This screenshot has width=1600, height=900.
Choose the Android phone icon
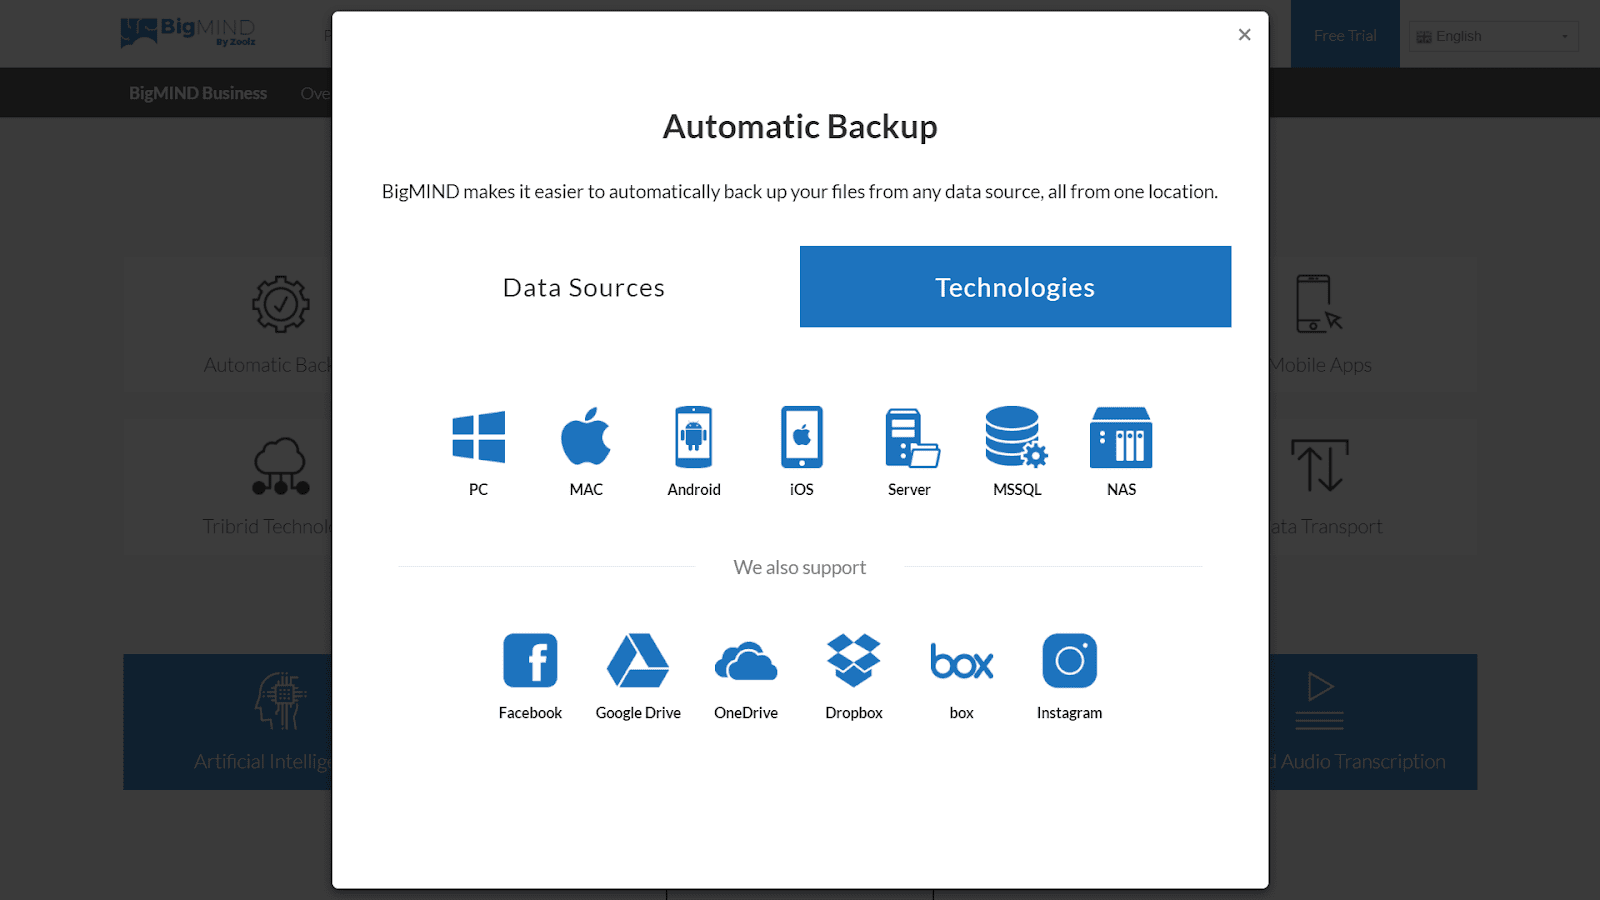[694, 437]
